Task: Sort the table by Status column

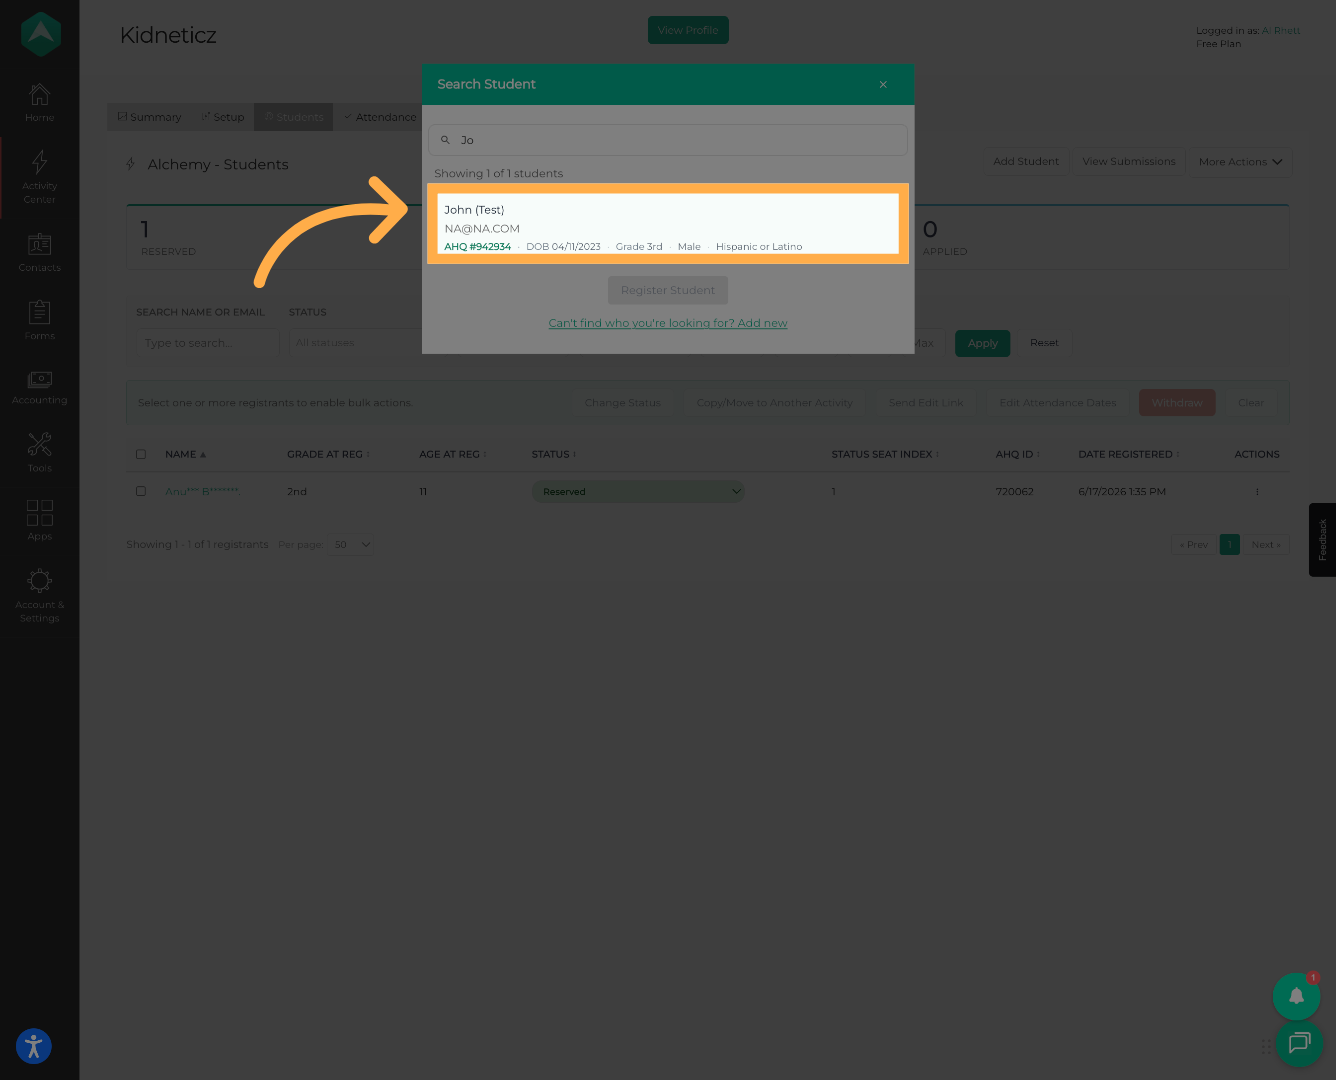Action: [x=554, y=454]
